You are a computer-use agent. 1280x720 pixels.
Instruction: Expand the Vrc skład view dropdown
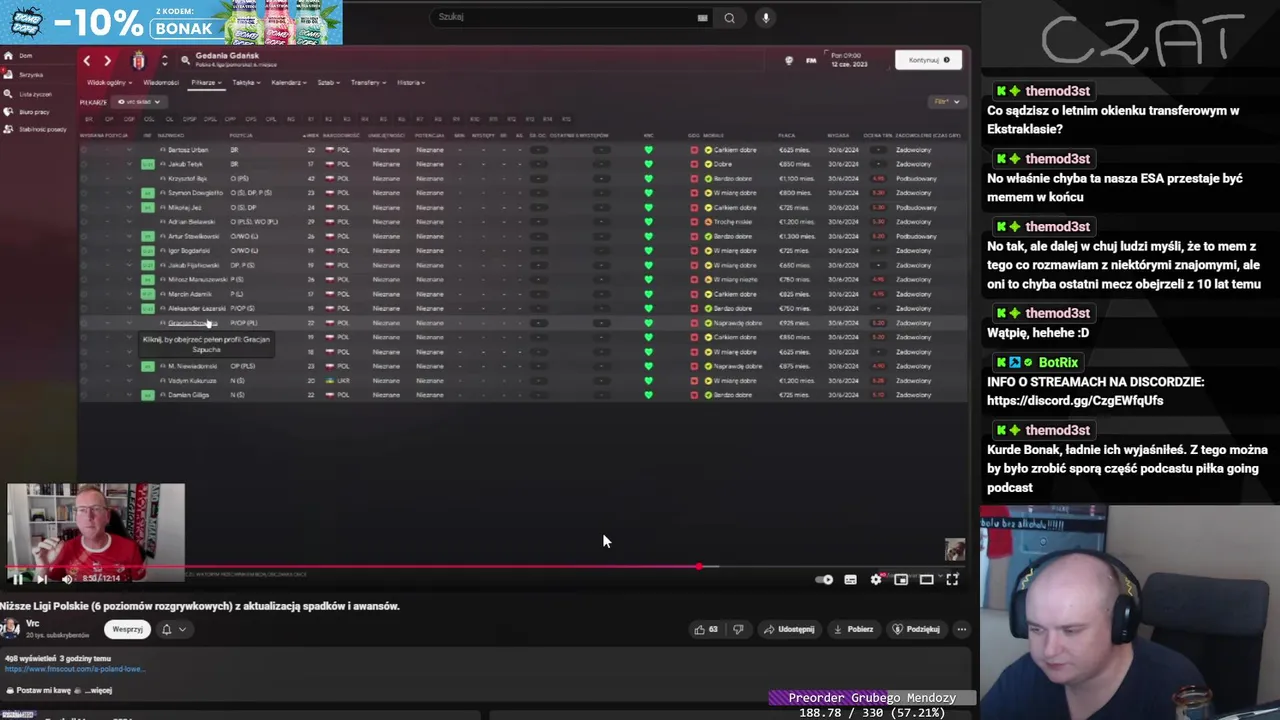pos(139,102)
